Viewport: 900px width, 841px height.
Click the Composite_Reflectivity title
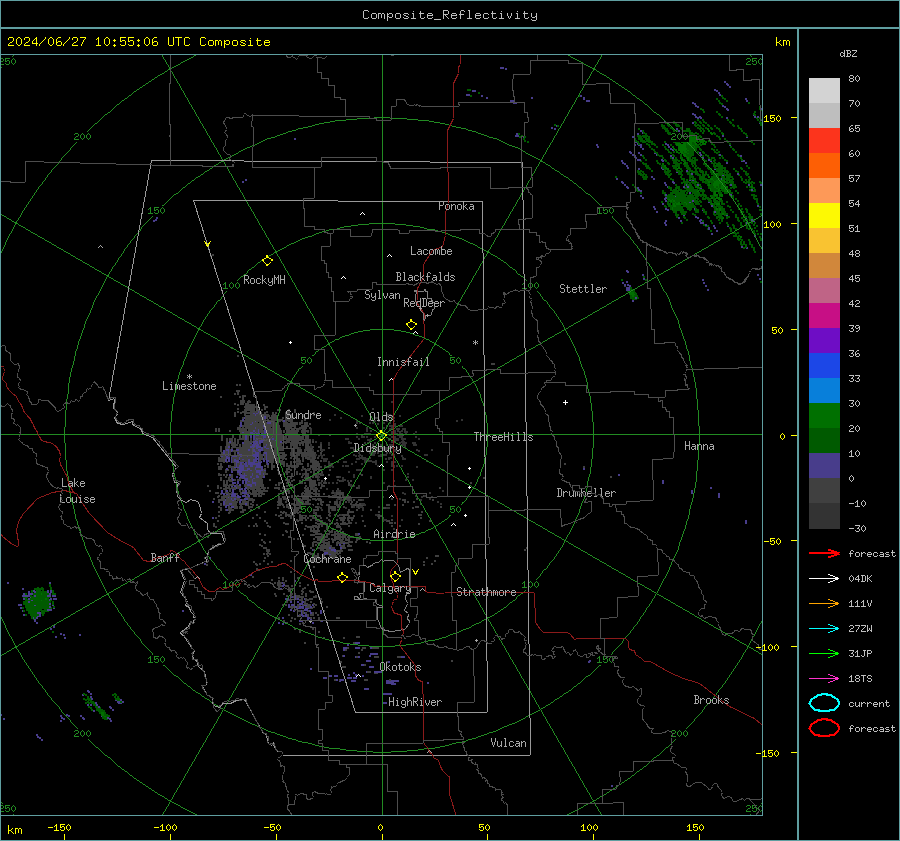450,15
